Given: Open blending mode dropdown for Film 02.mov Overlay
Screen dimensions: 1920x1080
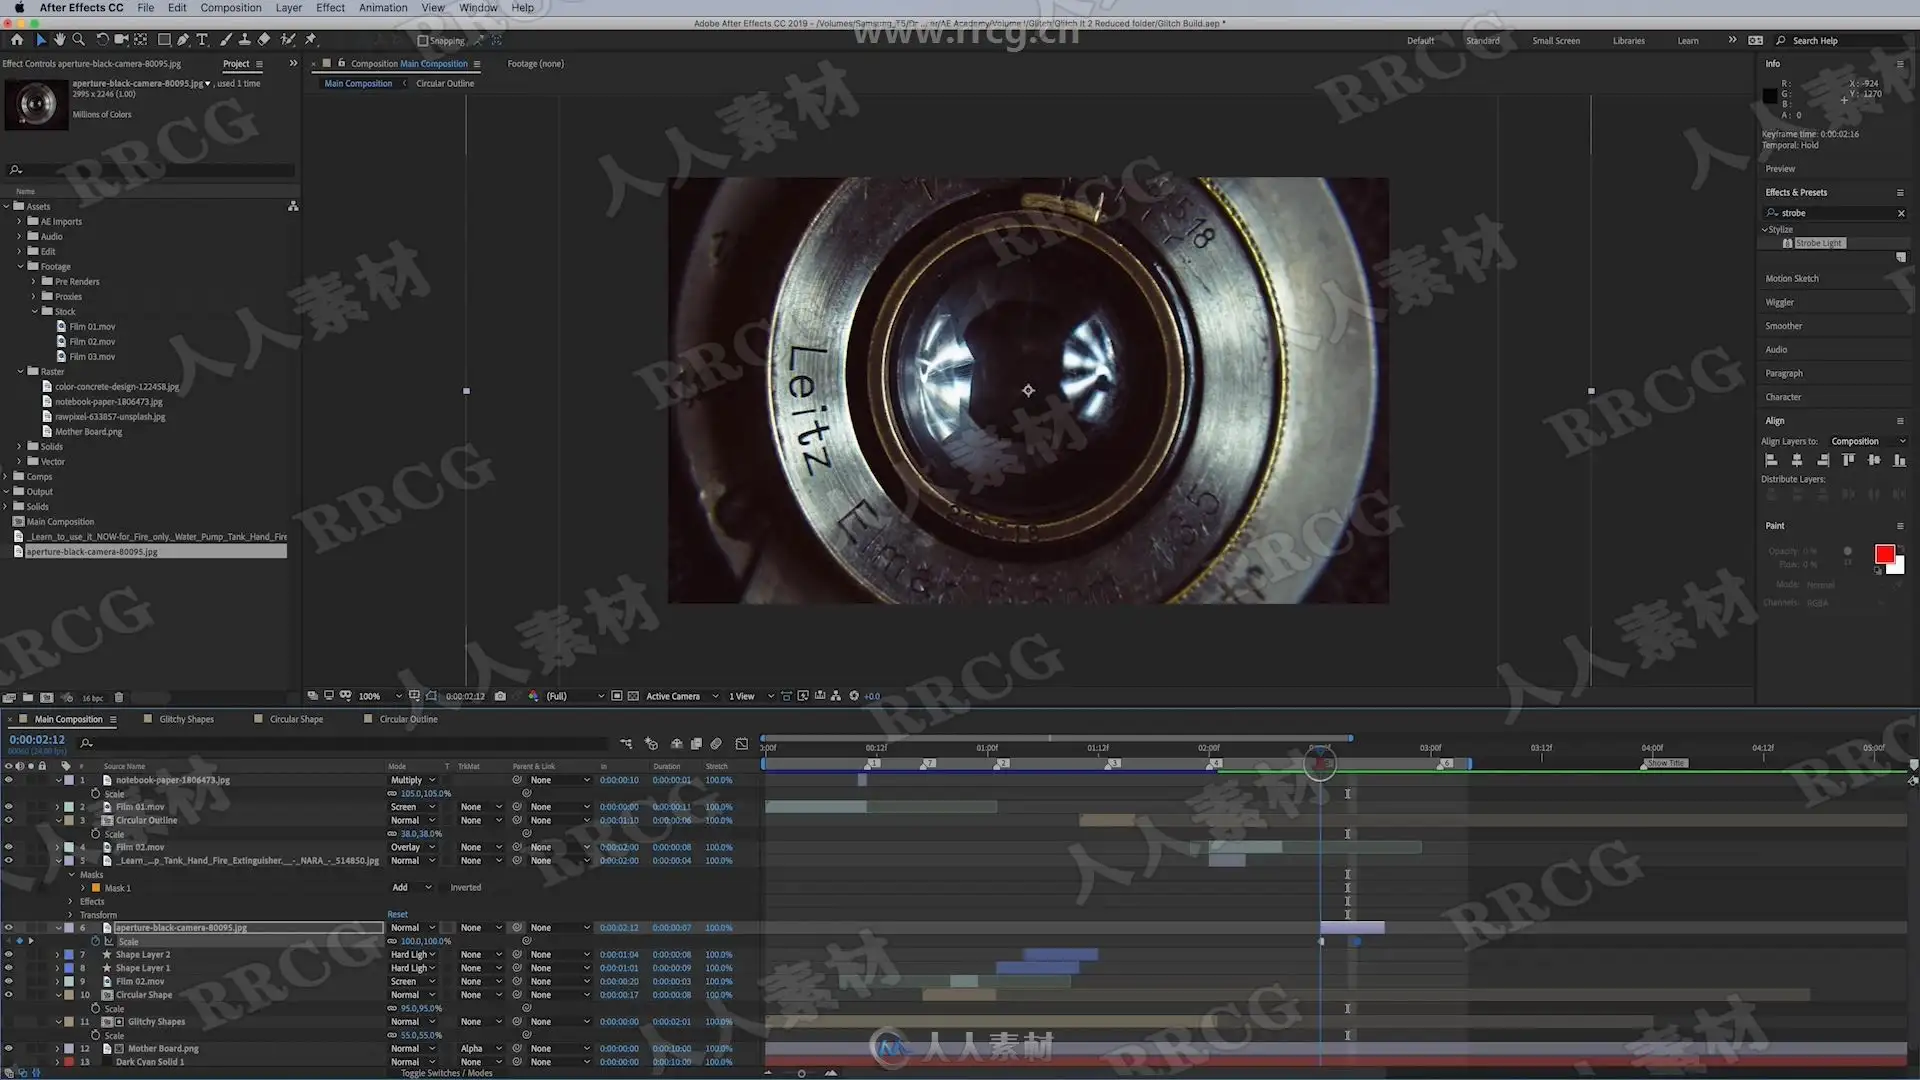Looking at the screenshot, I should point(412,847).
